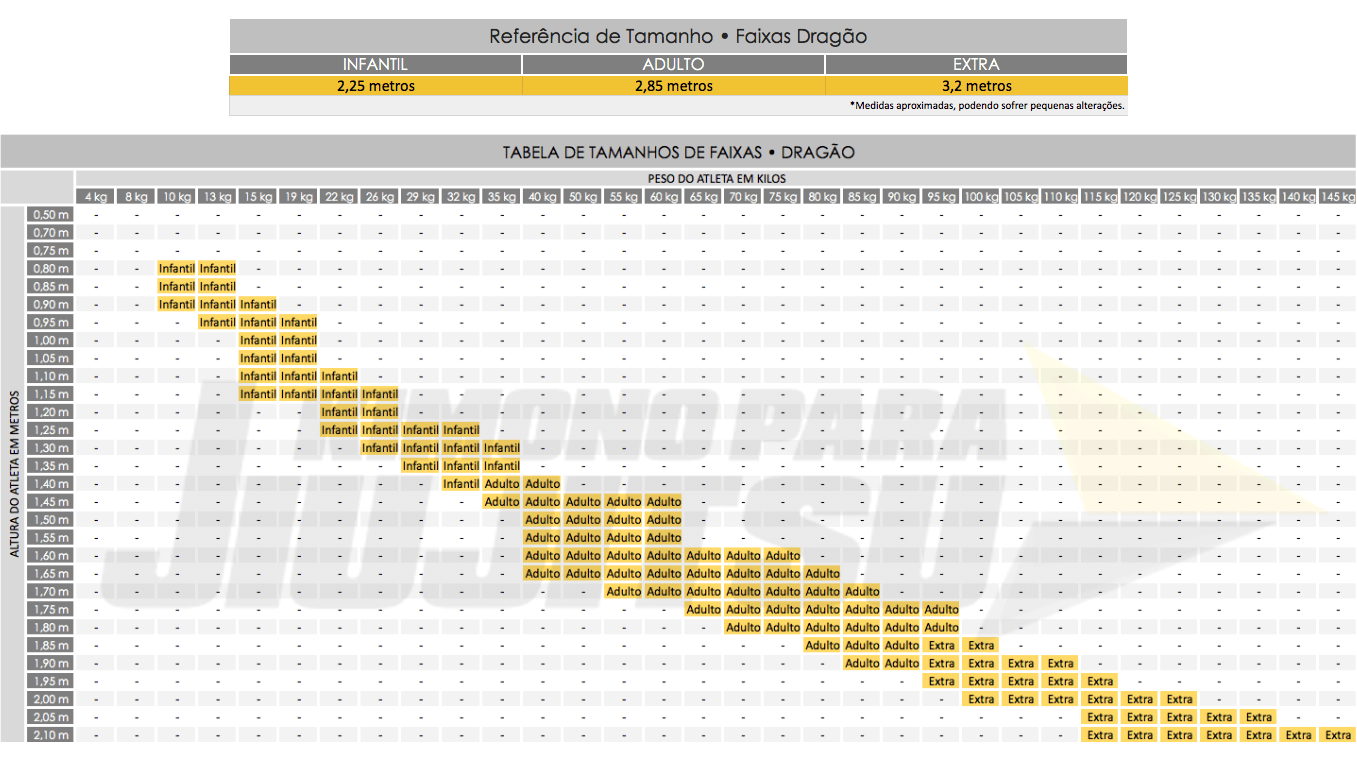Select the '60 kg' column header
Image resolution: width=1357 pixels, height=758 pixels.
point(663,197)
